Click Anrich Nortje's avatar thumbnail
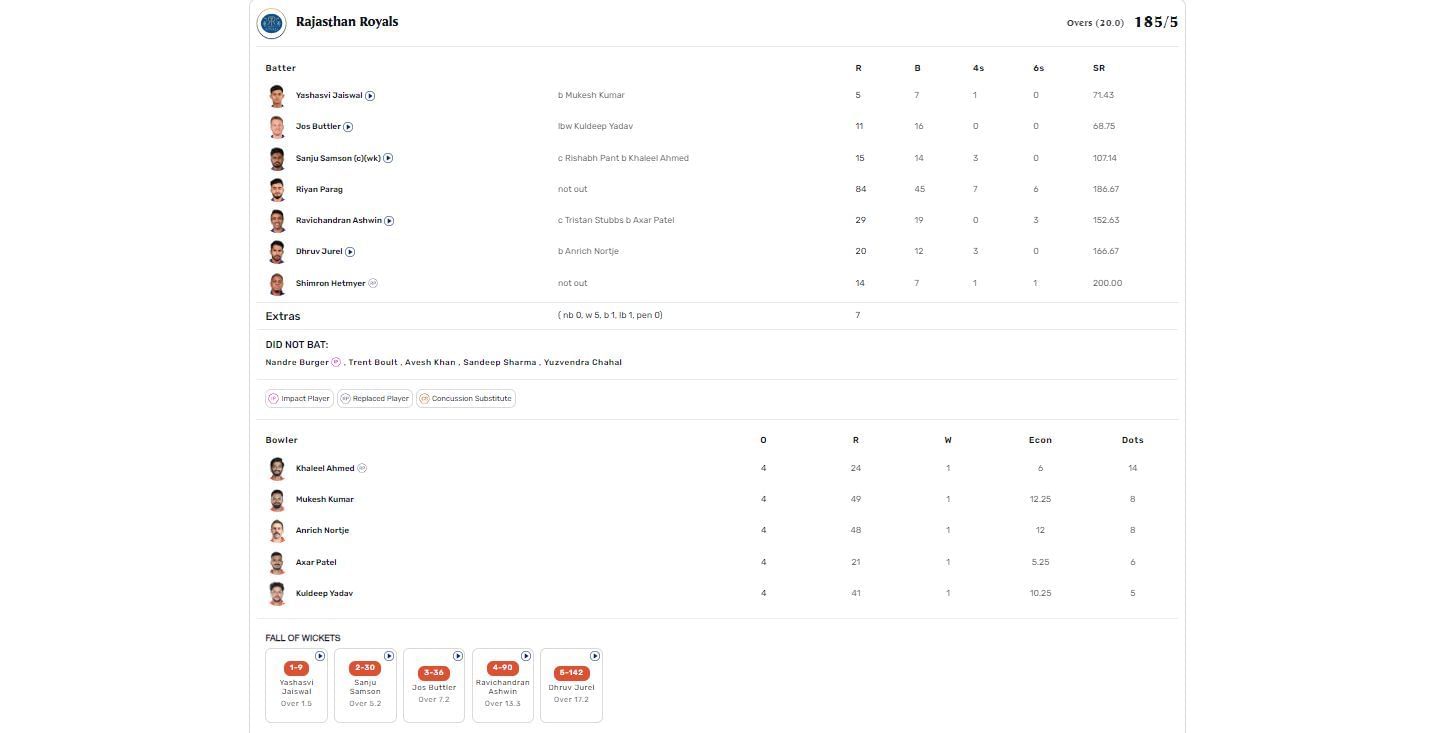The width and height of the screenshot is (1430, 733). pos(277,531)
